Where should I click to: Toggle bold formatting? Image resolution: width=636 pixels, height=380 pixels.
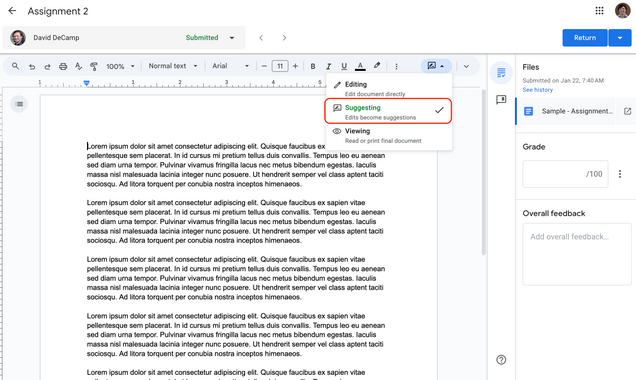(313, 66)
